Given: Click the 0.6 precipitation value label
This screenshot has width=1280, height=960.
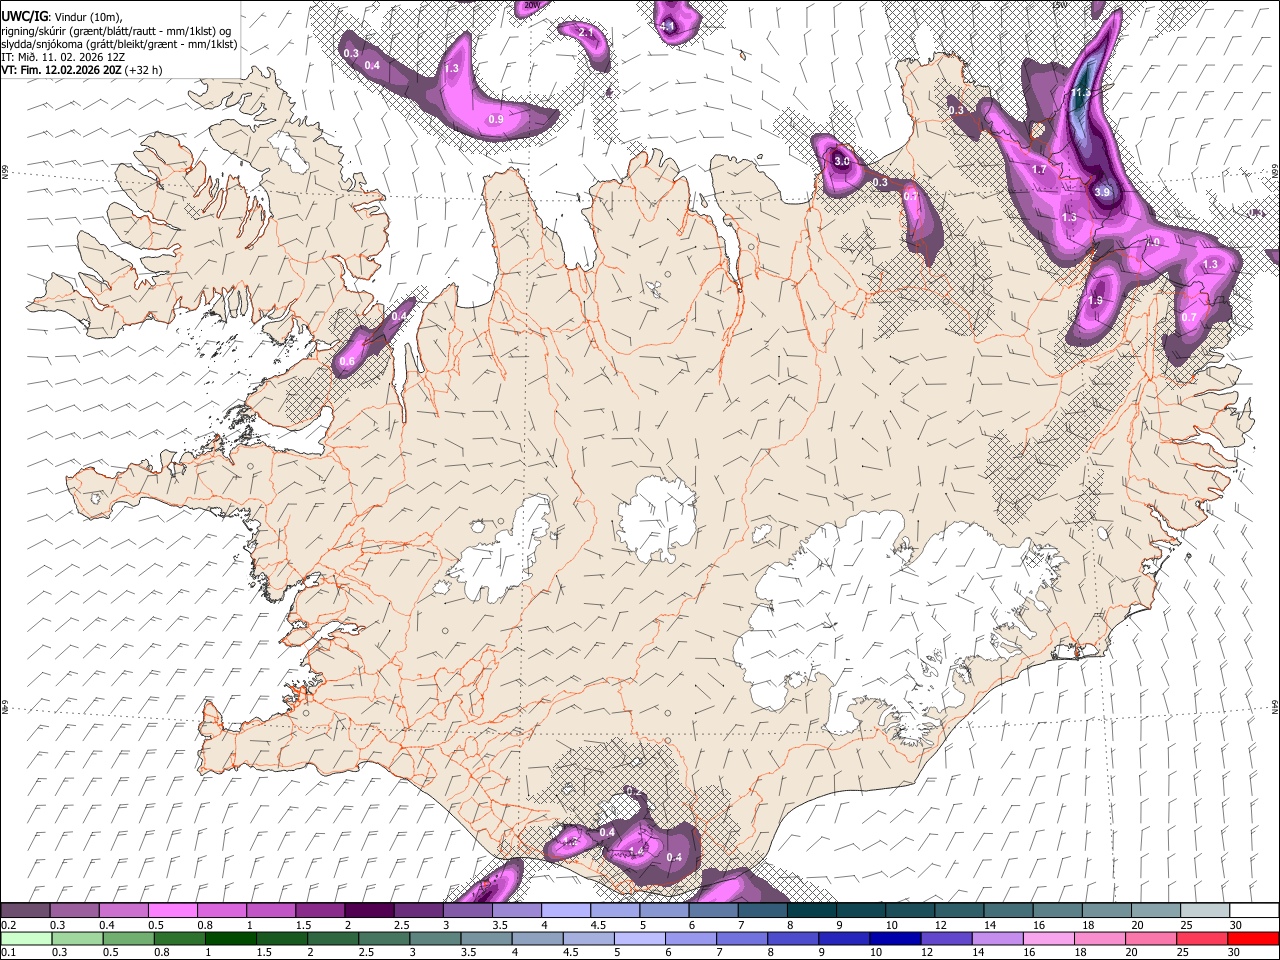Looking at the screenshot, I should (348, 361).
